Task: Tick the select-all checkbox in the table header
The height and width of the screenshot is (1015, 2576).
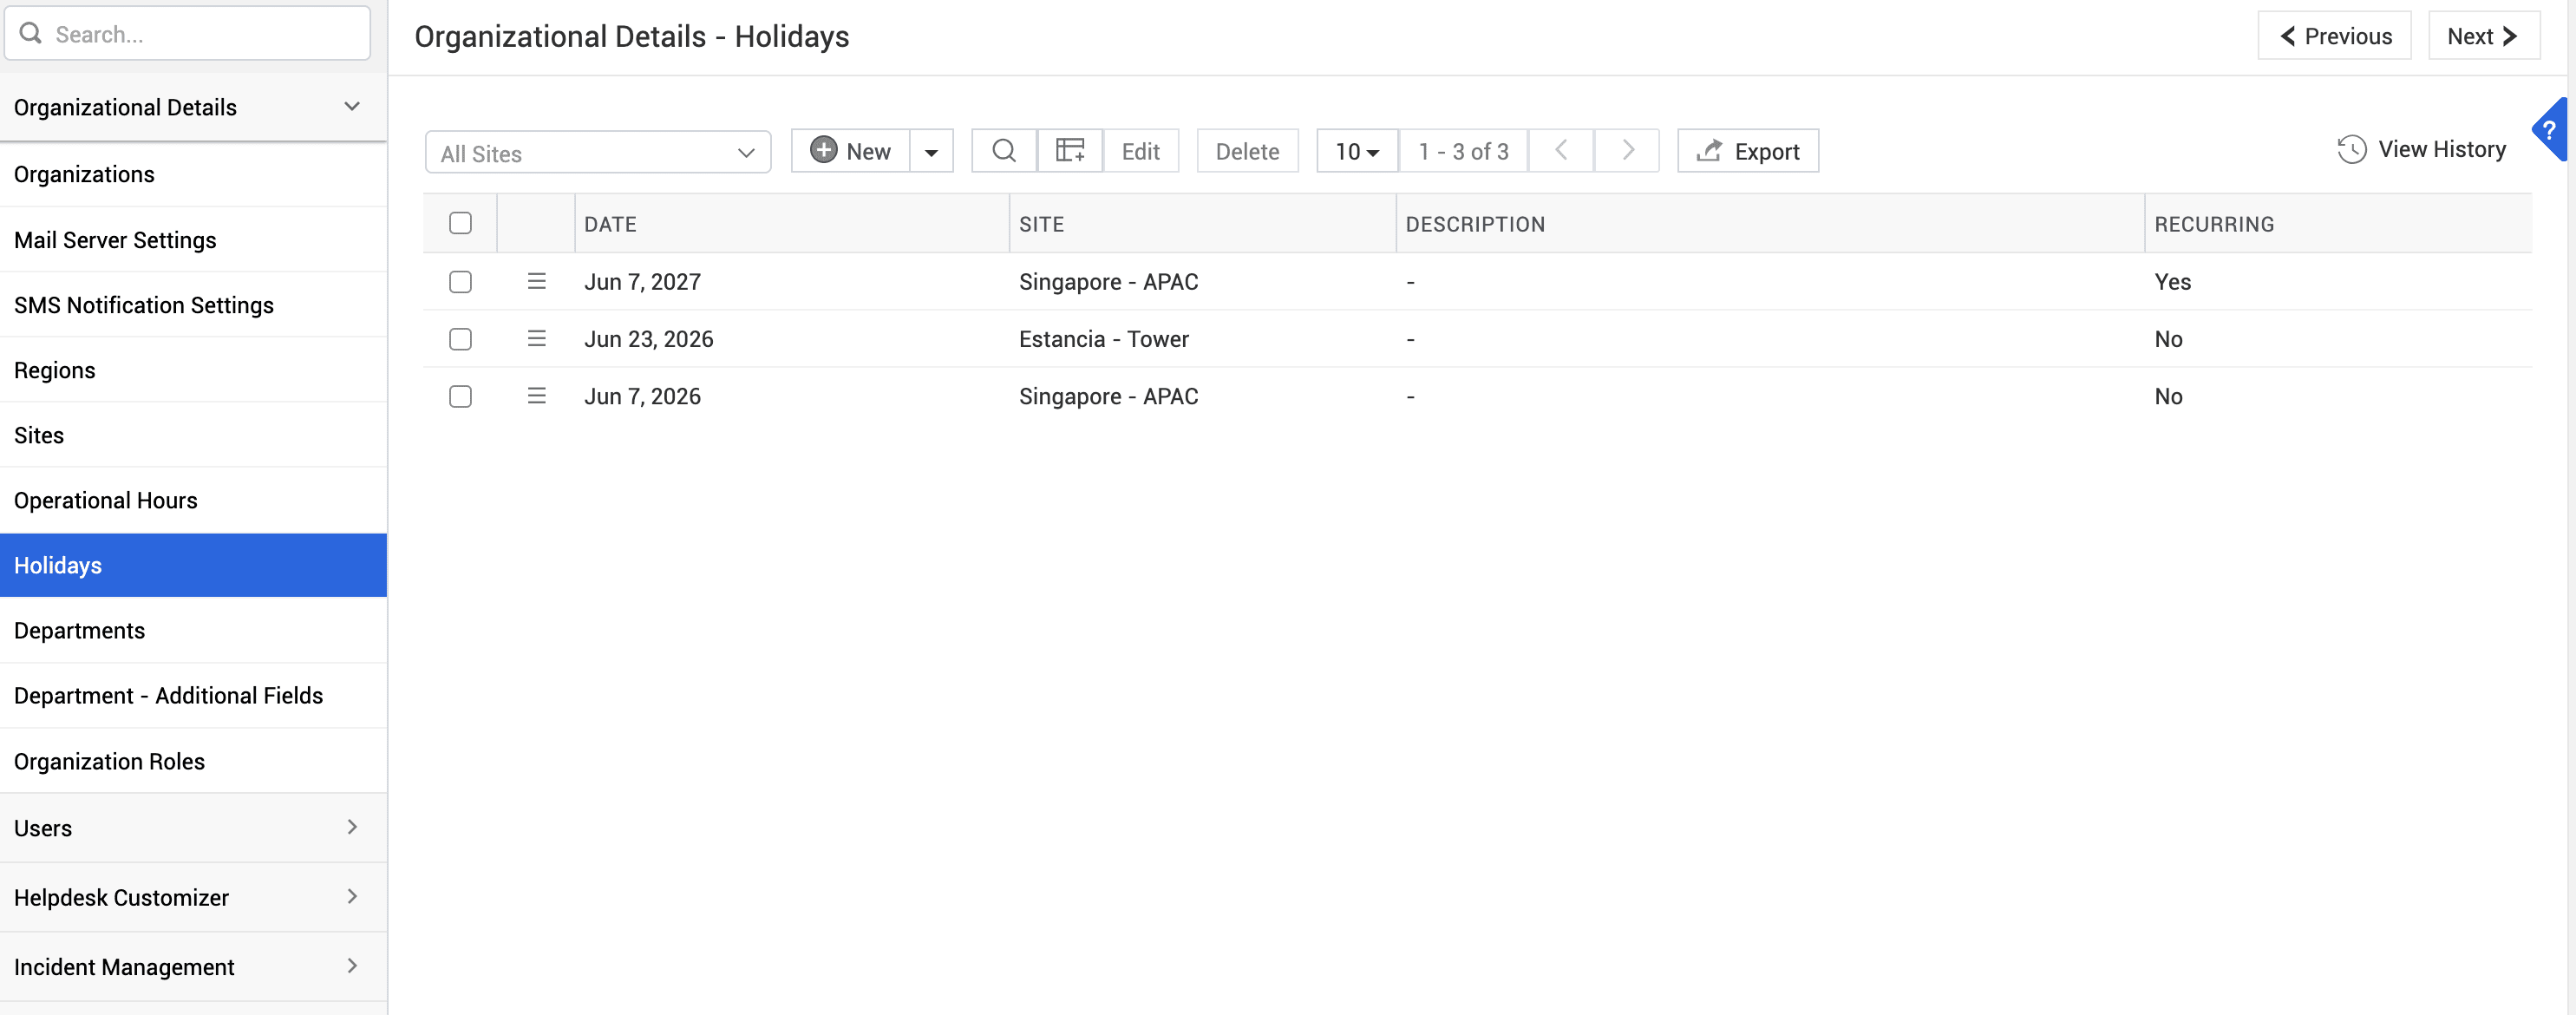Action: (x=460, y=223)
